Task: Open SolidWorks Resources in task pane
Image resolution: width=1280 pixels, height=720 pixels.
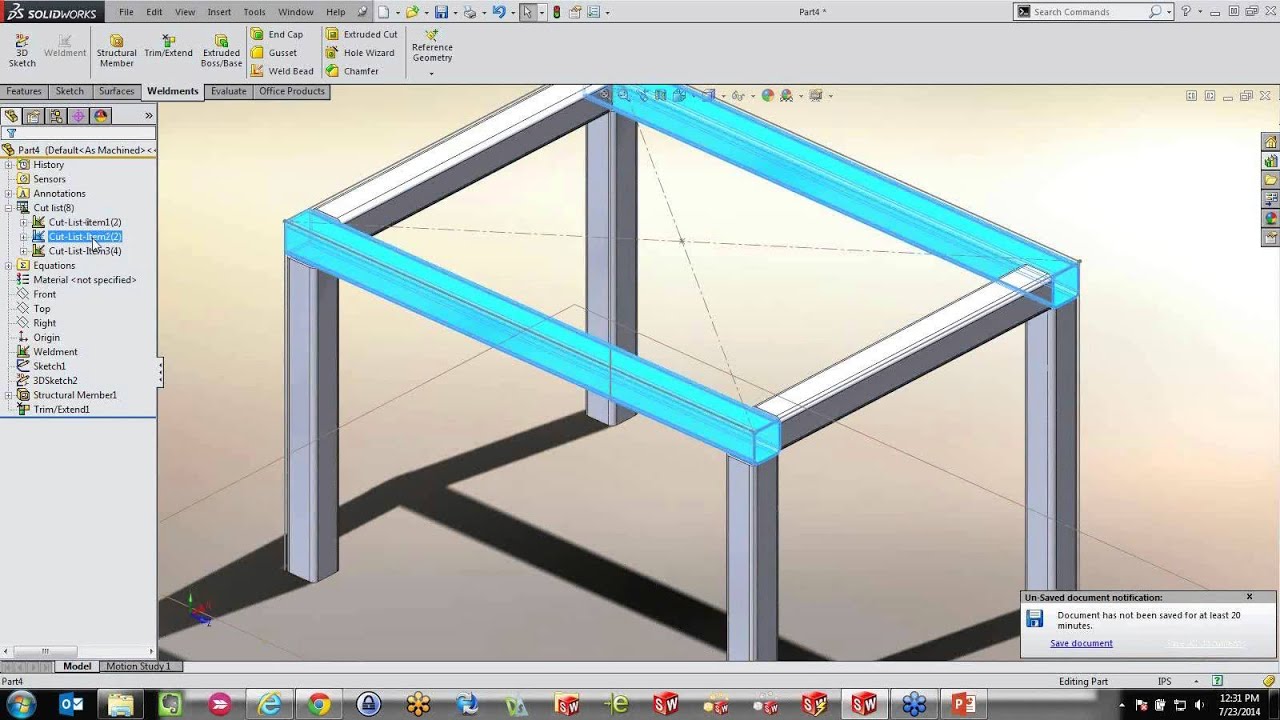Action: (1271, 142)
